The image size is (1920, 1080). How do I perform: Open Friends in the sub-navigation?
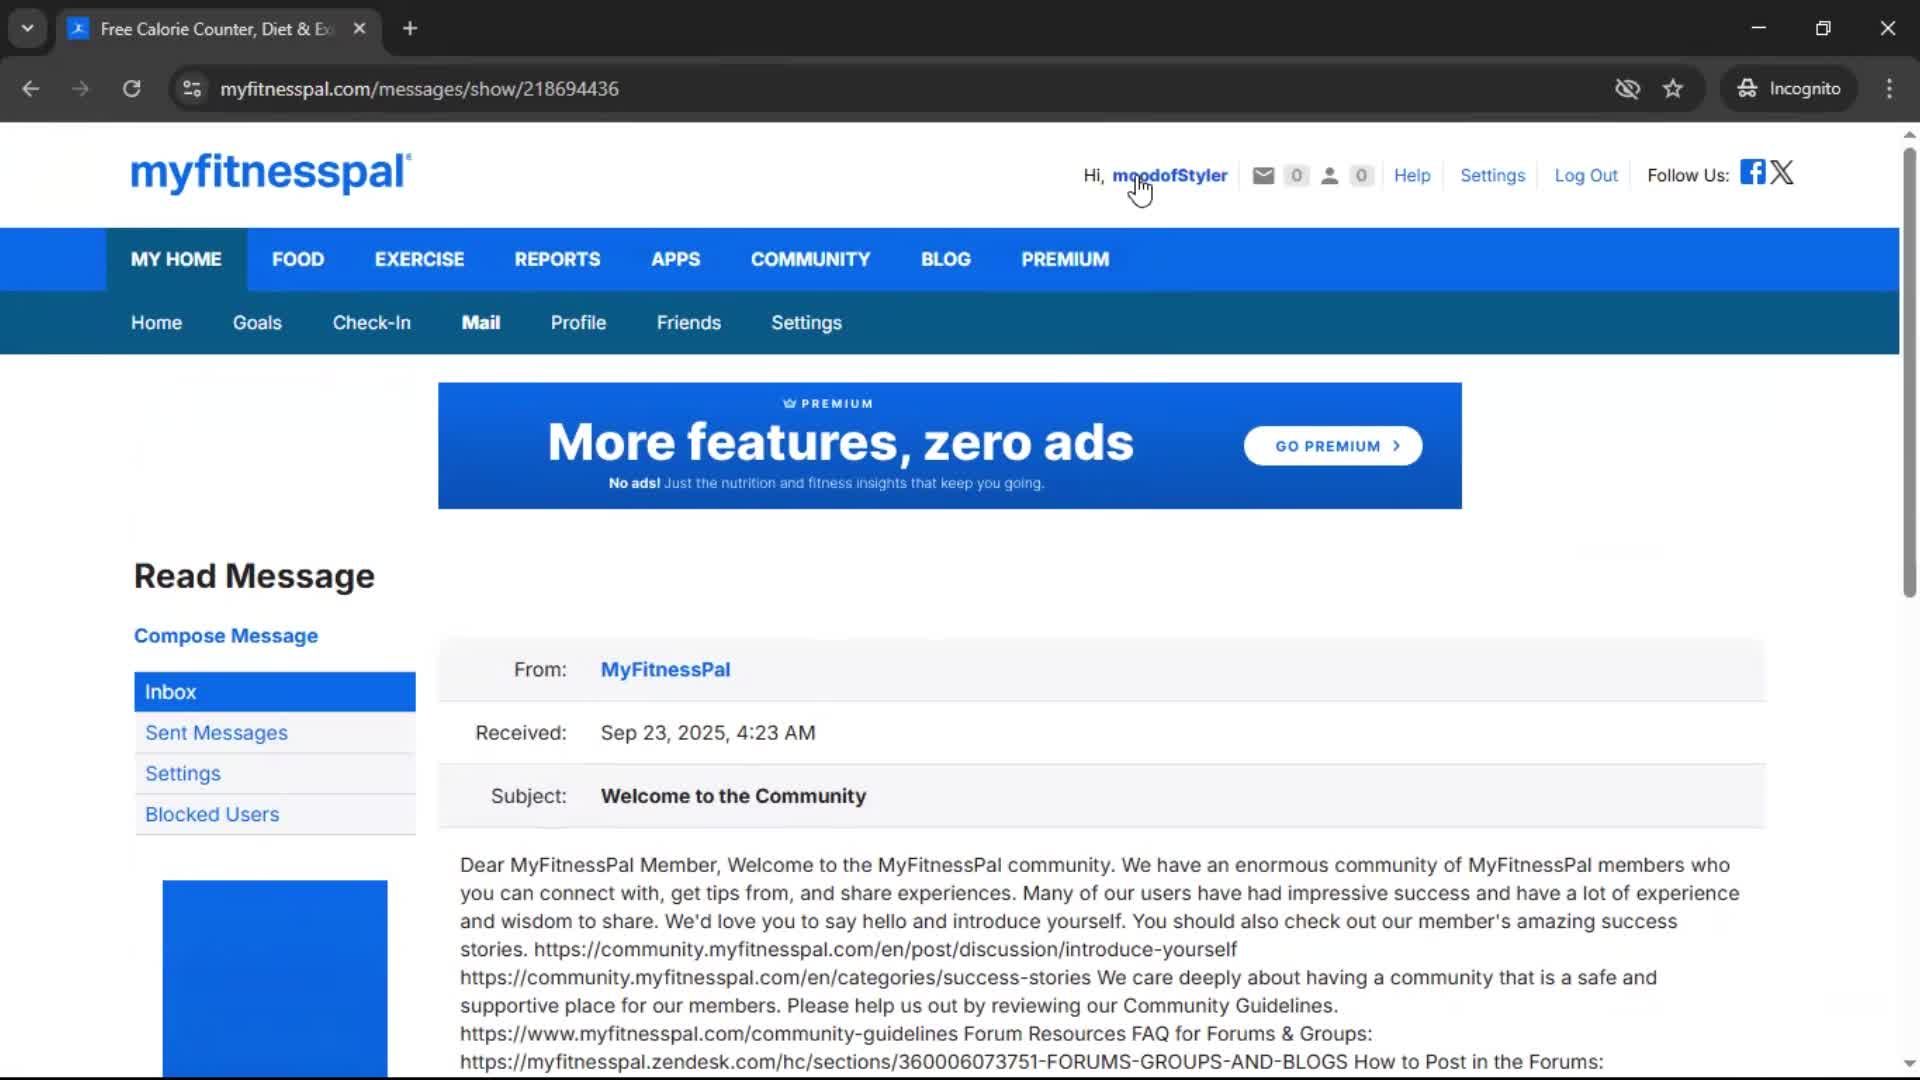pyautogui.click(x=688, y=323)
